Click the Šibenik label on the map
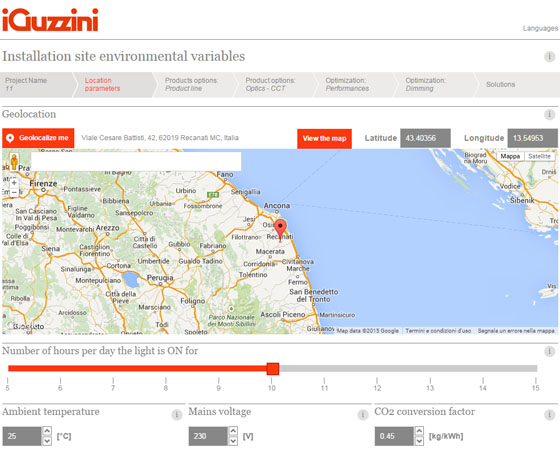 pos(522,200)
